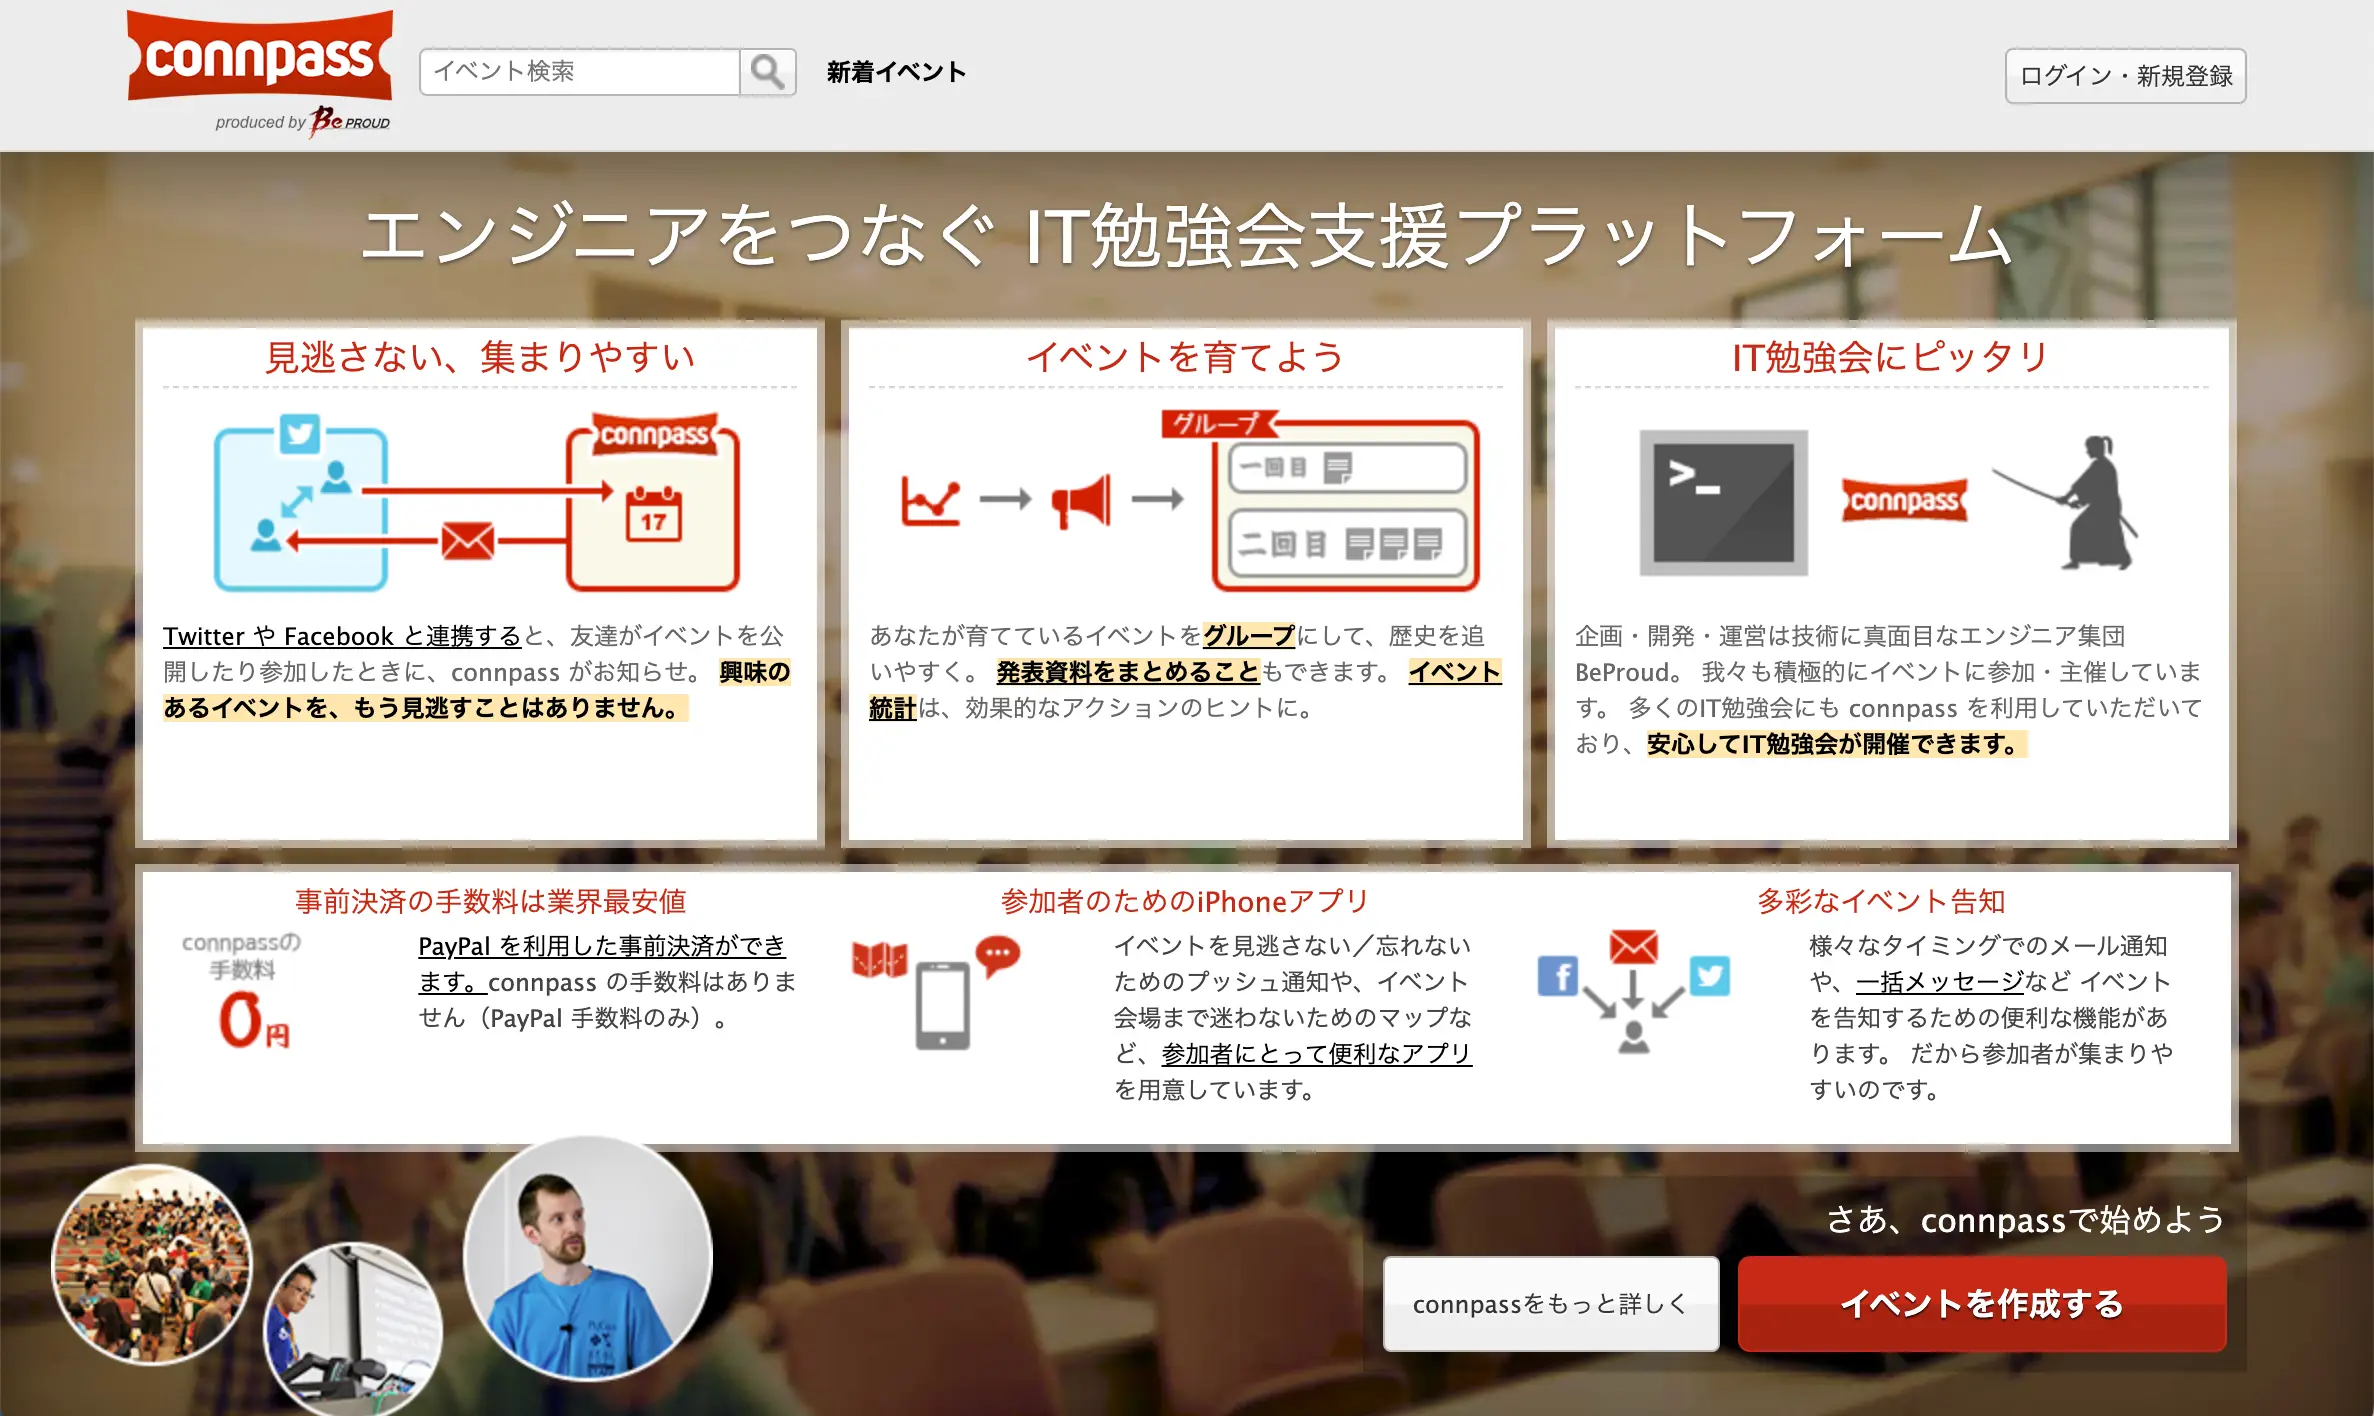Viewport: 2374px width, 1416px height.
Task: Click the connpassをもっと詳しく button
Action: [1551, 1304]
